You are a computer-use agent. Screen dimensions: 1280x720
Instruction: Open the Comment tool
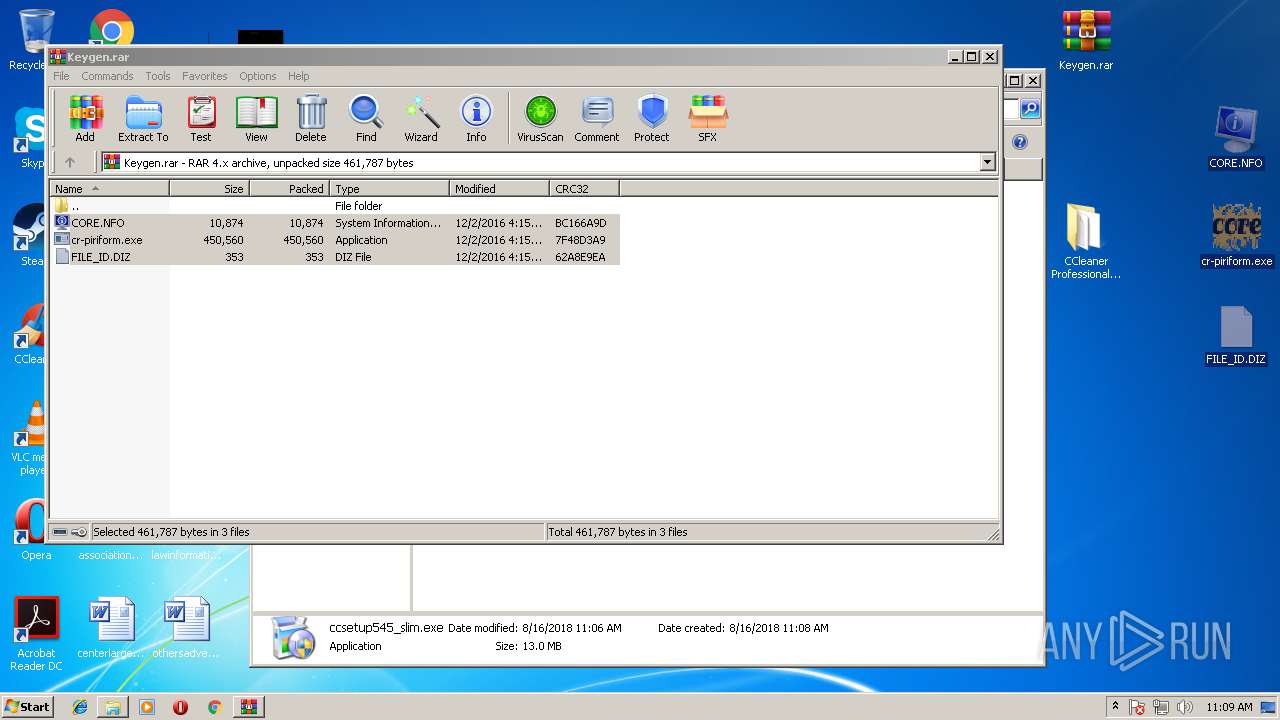(x=597, y=119)
